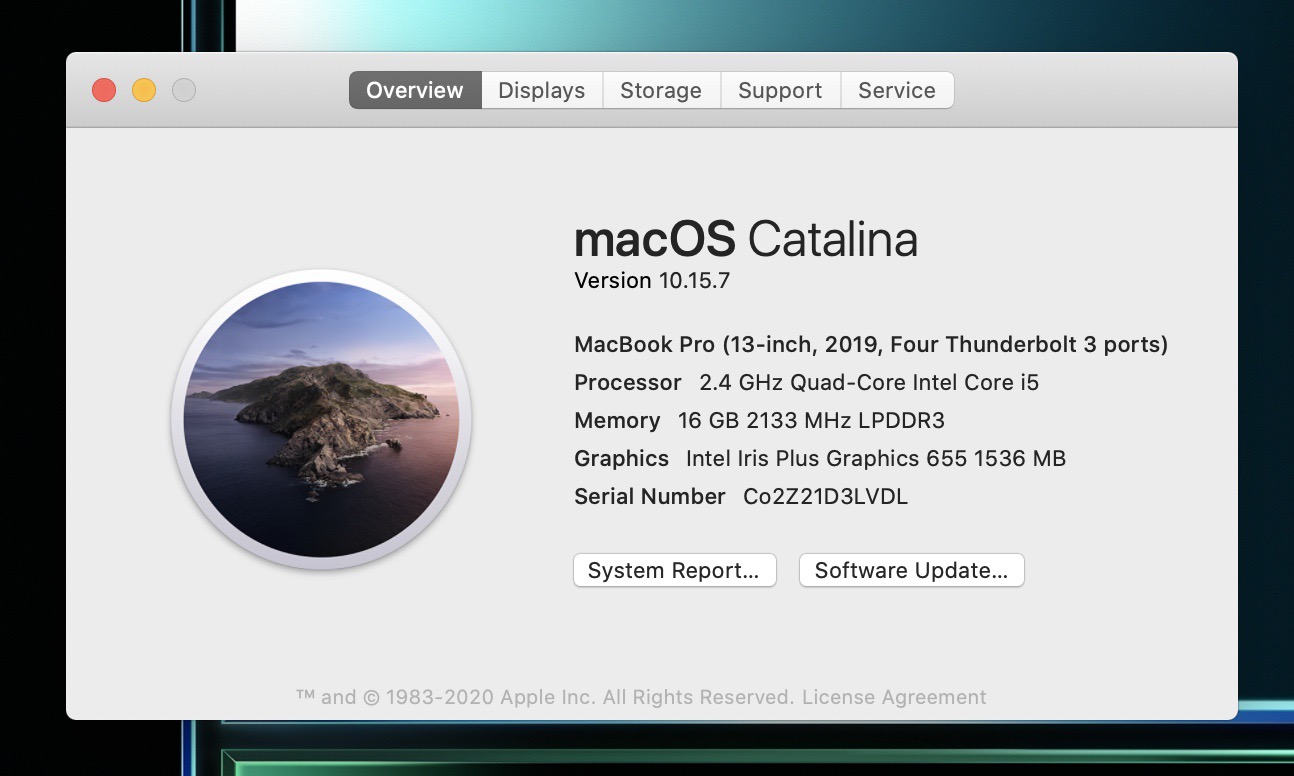This screenshot has height=776, width=1294.
Task: Go to the Service tab
Action: (x=897, y=90)
